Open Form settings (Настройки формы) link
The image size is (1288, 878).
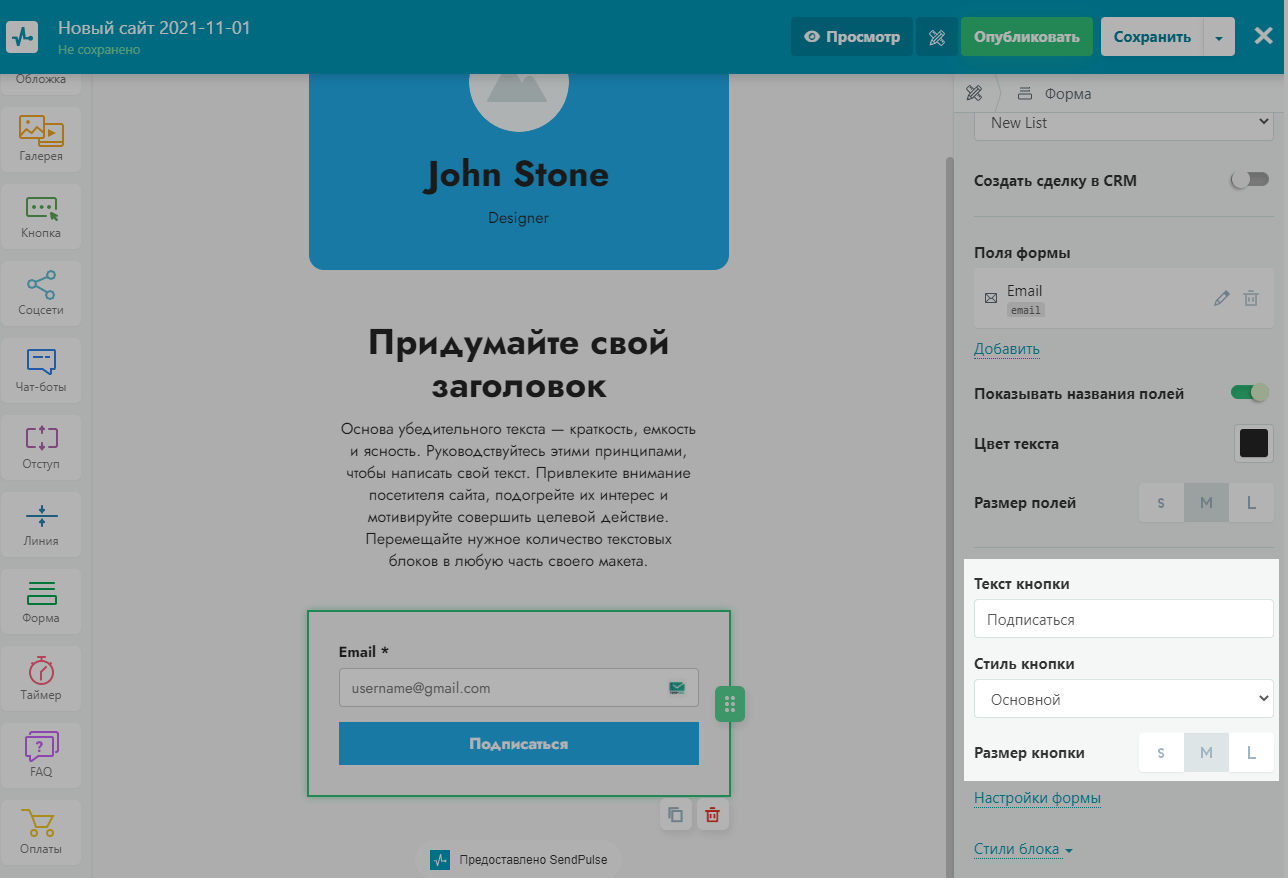[x=1037, y=798]
